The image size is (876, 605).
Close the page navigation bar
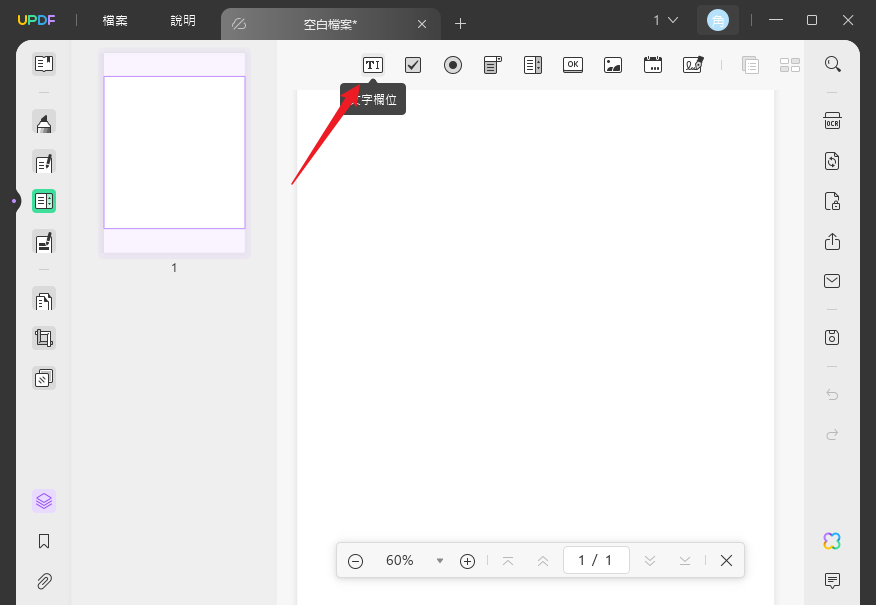tap(726, 560)
